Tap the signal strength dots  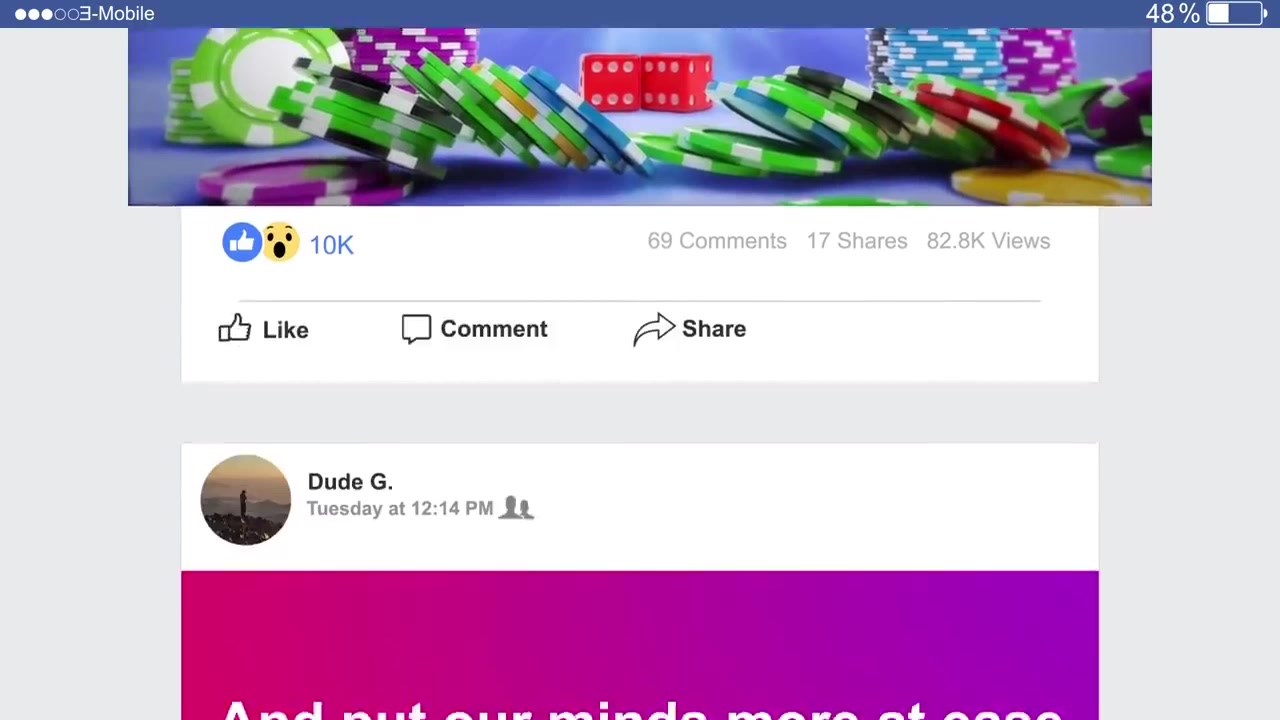pyautogui.click(x=46, y=14)
